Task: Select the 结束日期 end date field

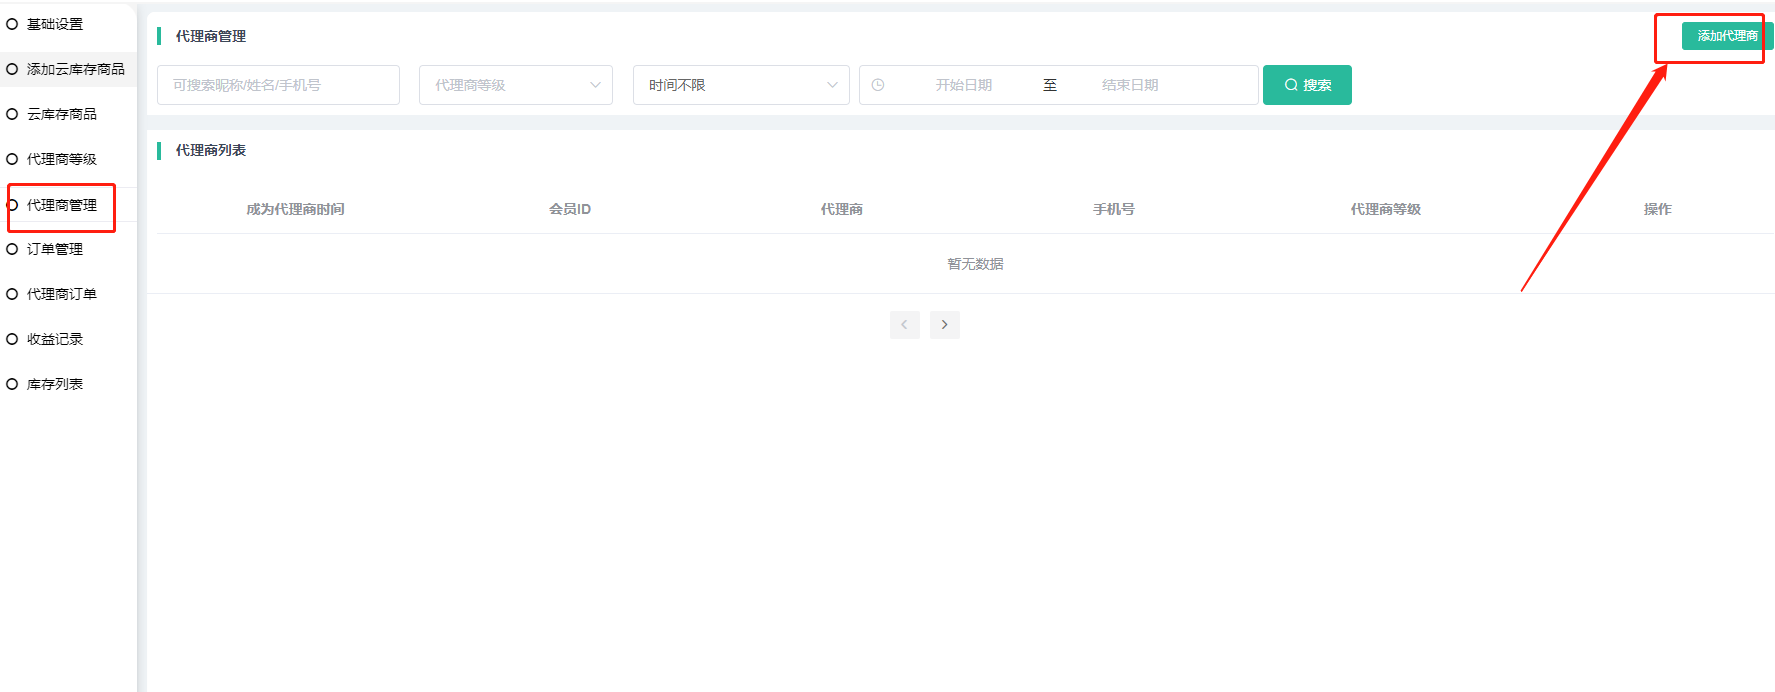Action: (x=1129, y=85)
